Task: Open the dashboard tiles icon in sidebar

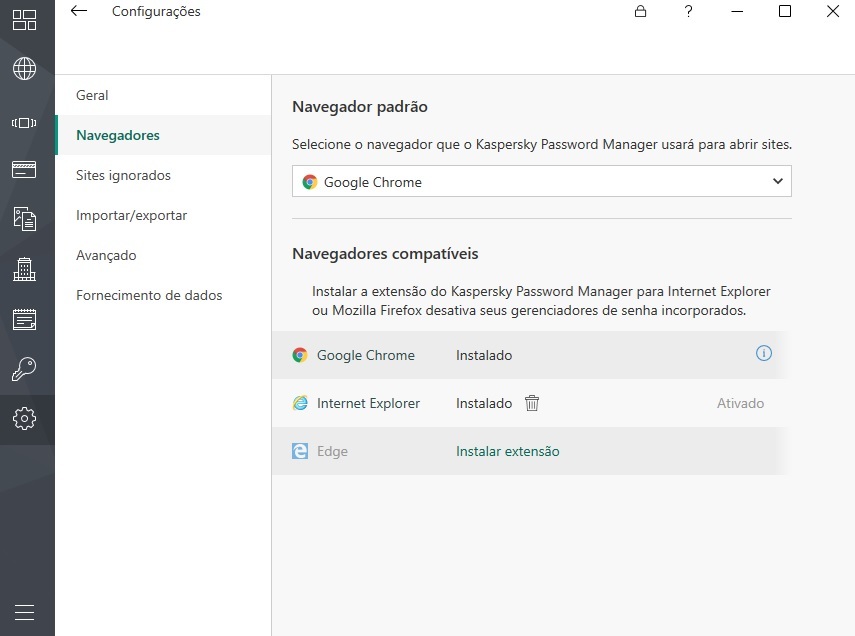Action: coord(24,20)
